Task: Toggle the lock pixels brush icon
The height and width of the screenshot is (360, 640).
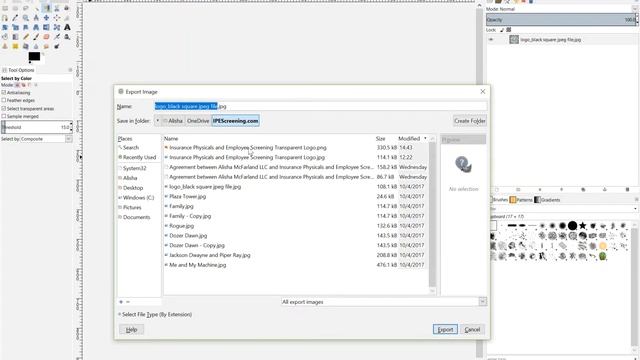Action: pos(502,30)
